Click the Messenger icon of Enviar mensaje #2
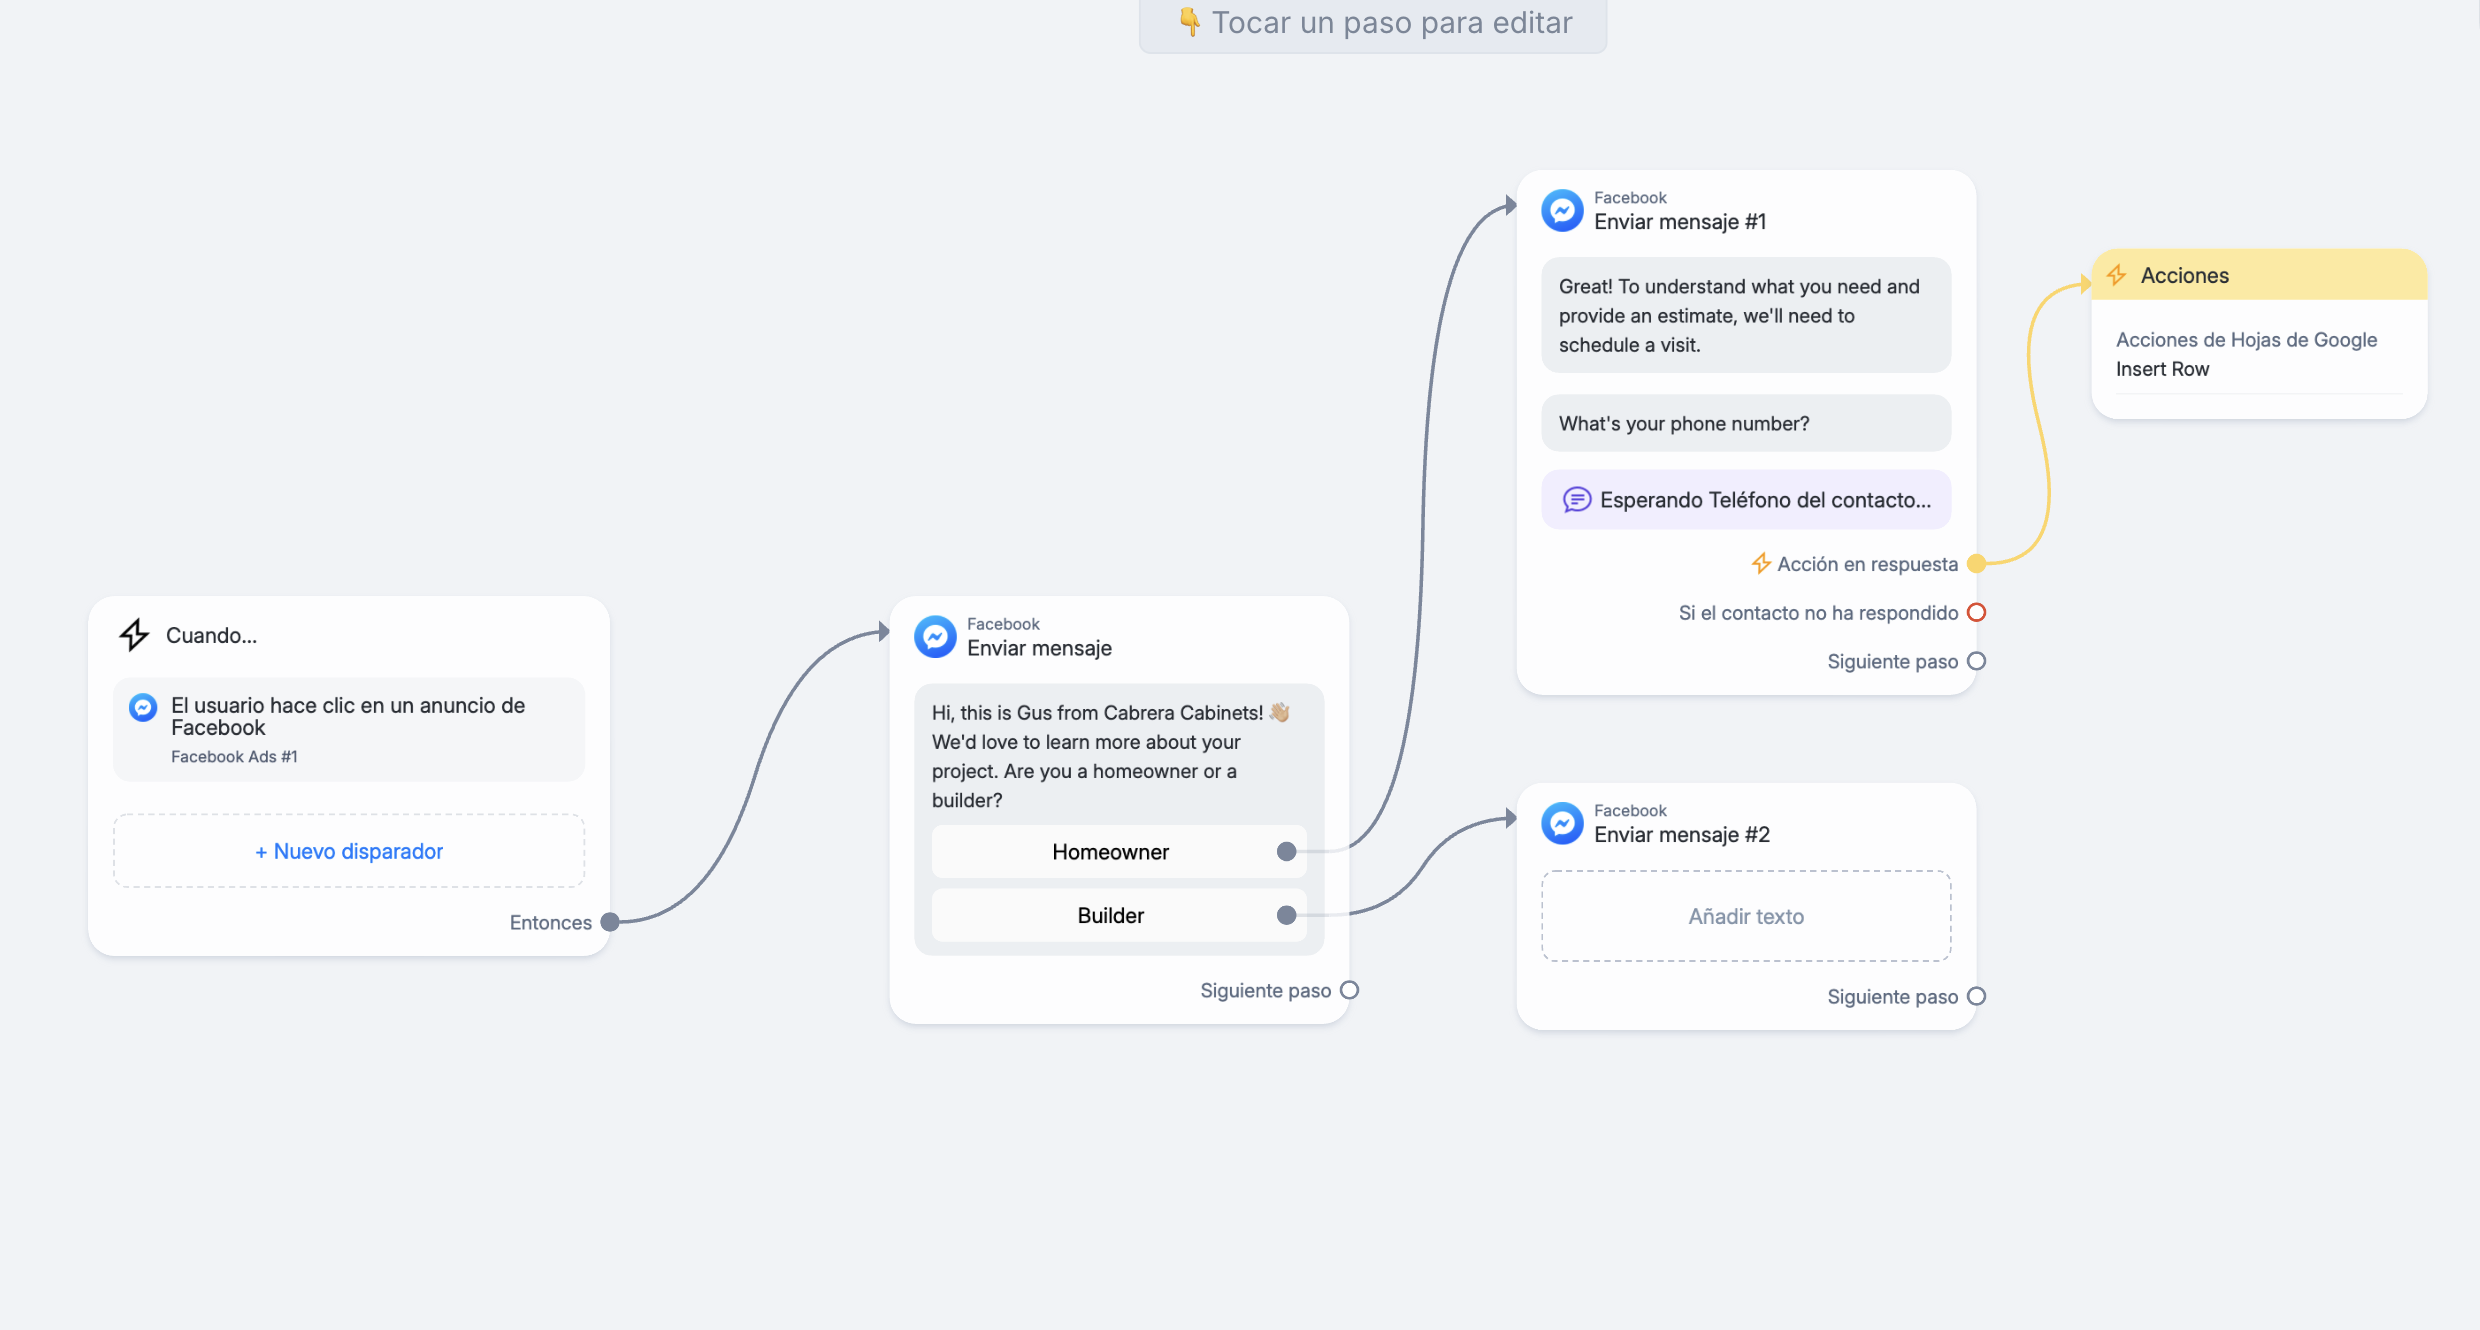 (x=1562, y=823)
